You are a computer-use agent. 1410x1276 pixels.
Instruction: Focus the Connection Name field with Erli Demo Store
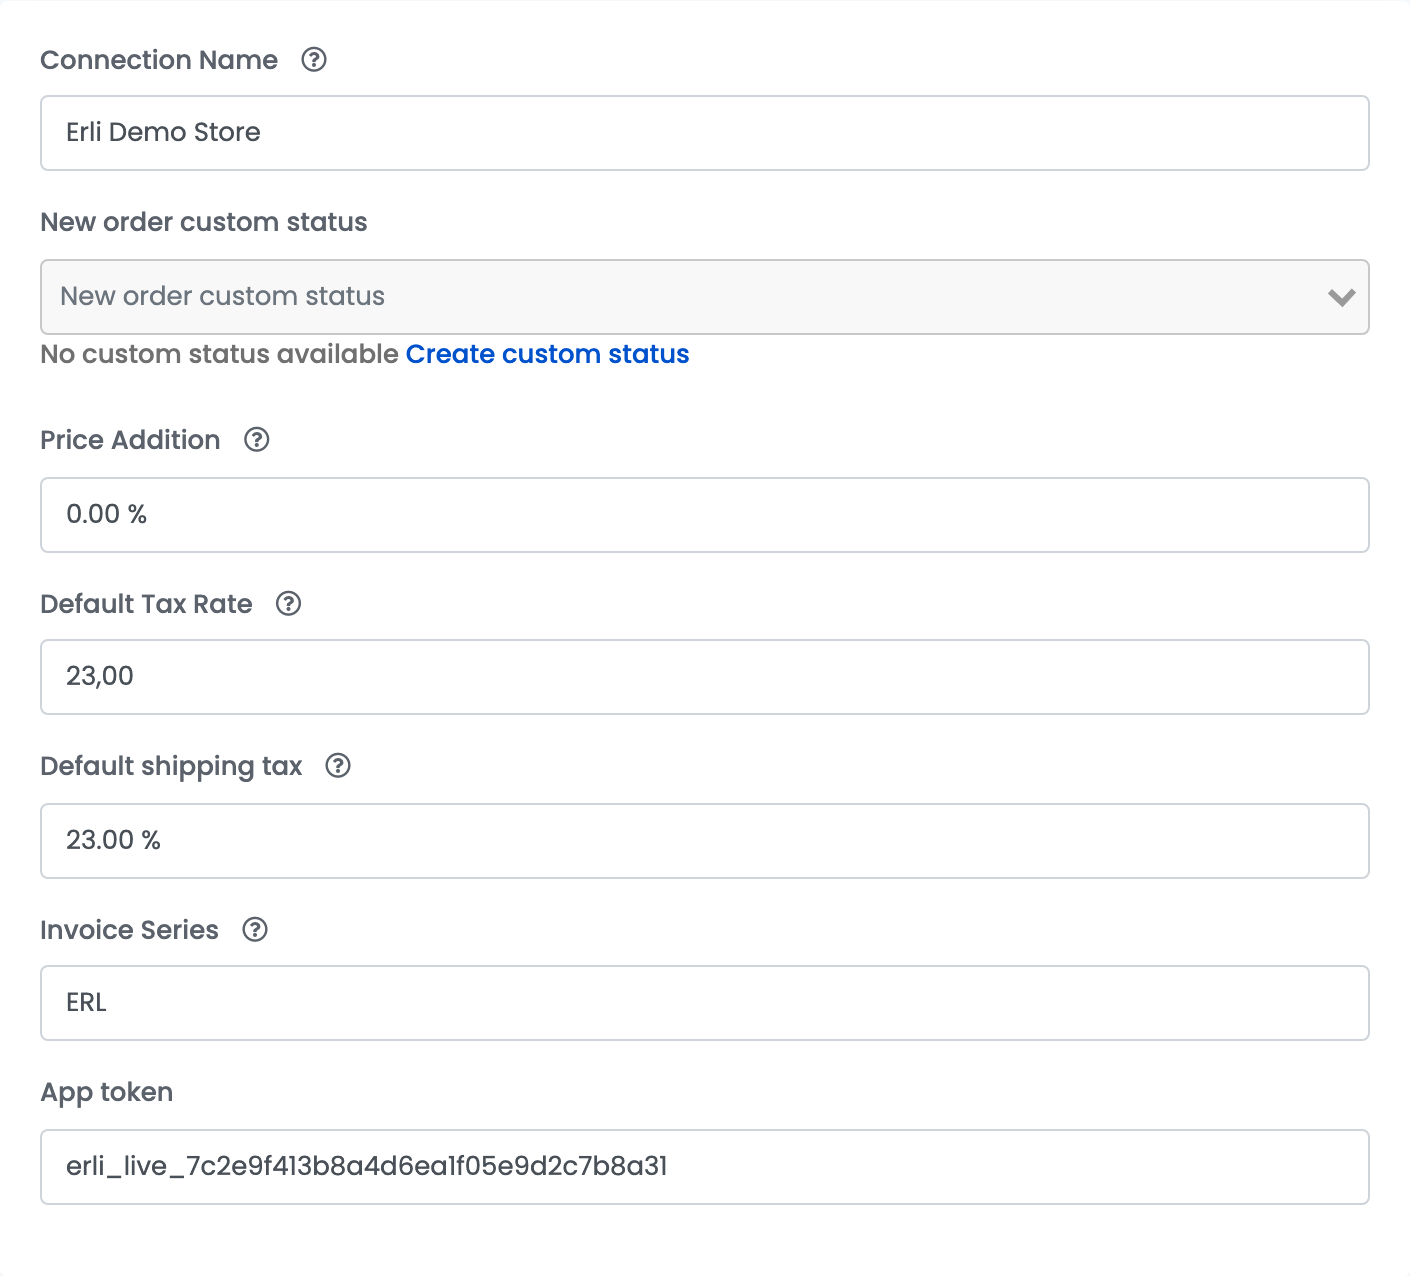(x=704, y=133)
